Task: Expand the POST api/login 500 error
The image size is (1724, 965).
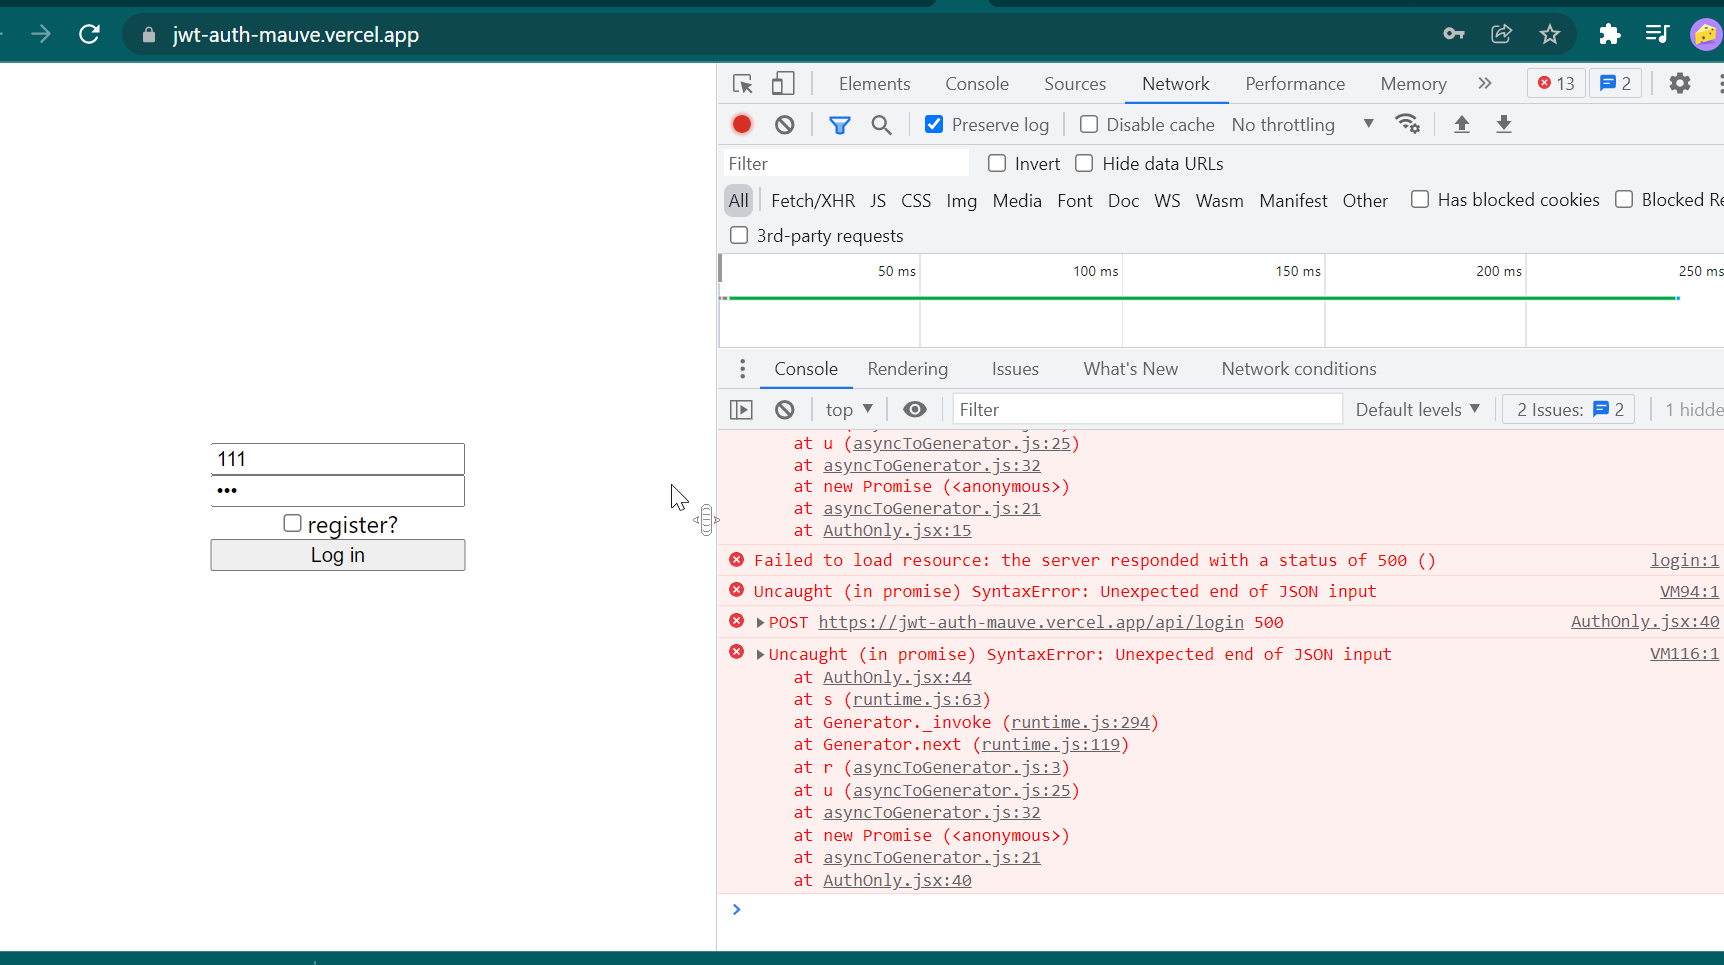Action: (761, 622)
